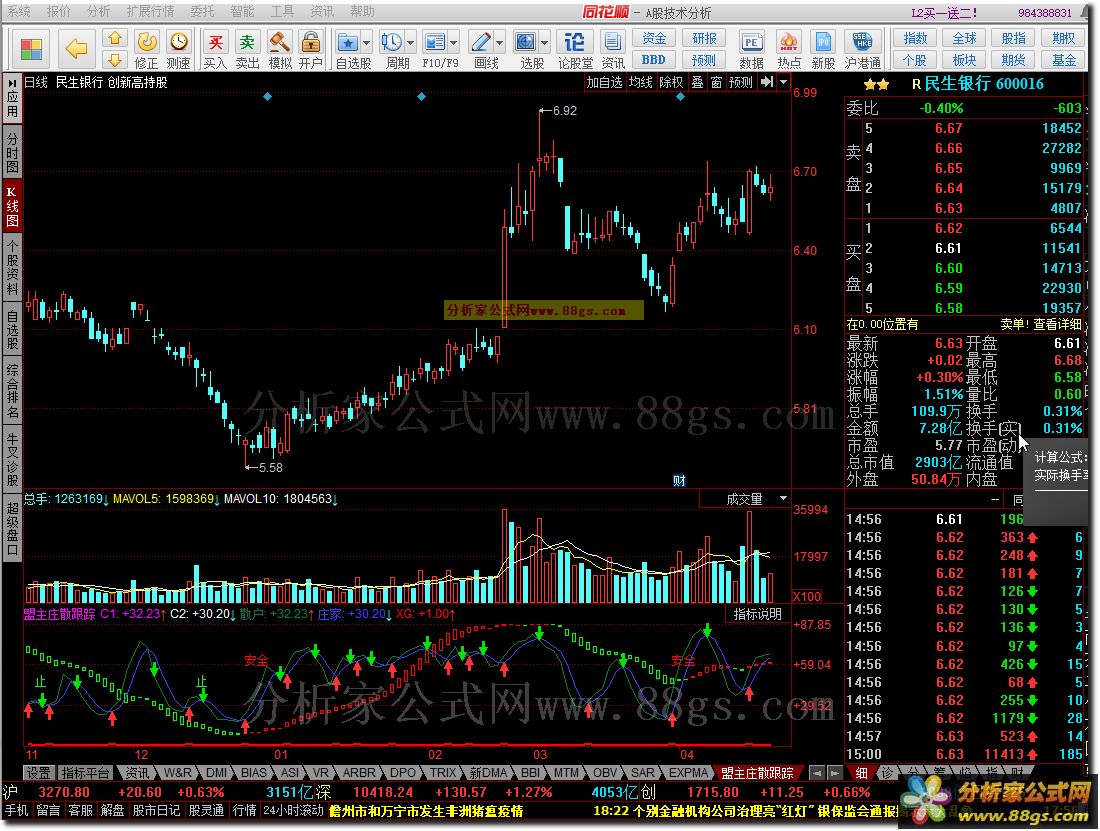Expand the 选股 dropdown arrow

544,43
